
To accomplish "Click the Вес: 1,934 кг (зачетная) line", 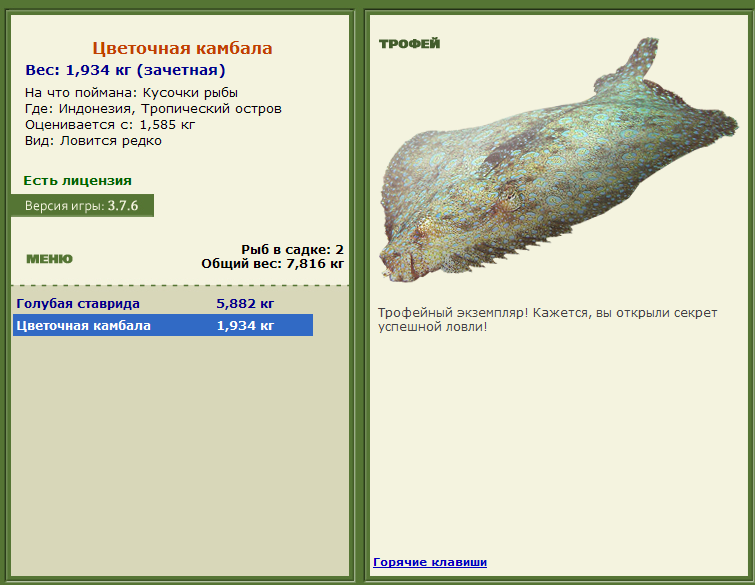I will [x=125, y=70].
